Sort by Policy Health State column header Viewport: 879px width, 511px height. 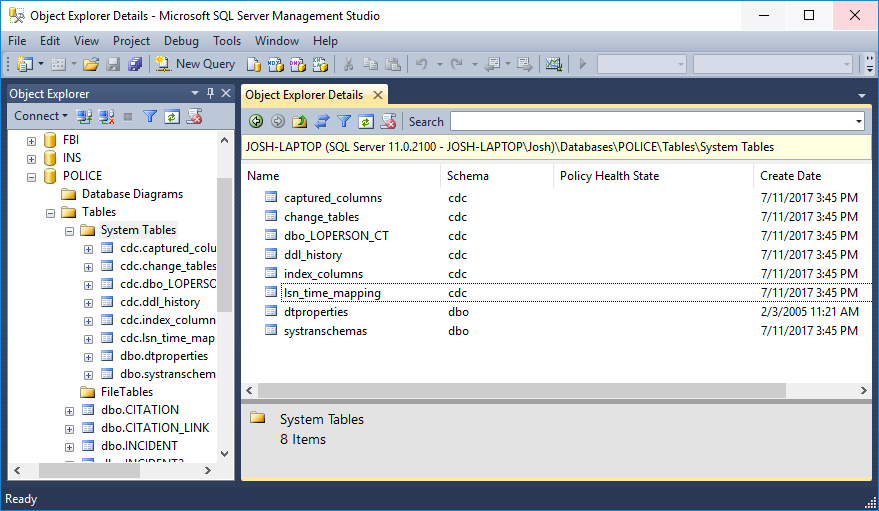[654, 176]
